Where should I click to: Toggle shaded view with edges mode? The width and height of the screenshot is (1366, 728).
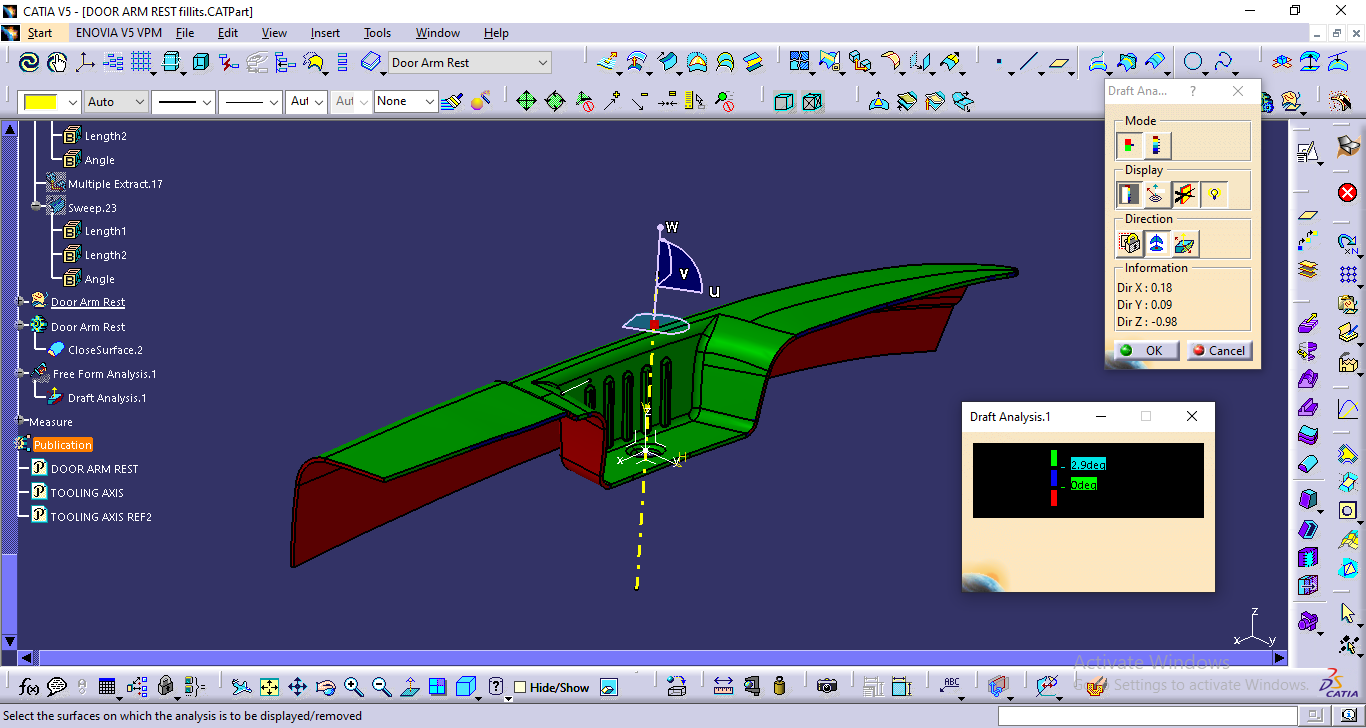click(464, 687)
